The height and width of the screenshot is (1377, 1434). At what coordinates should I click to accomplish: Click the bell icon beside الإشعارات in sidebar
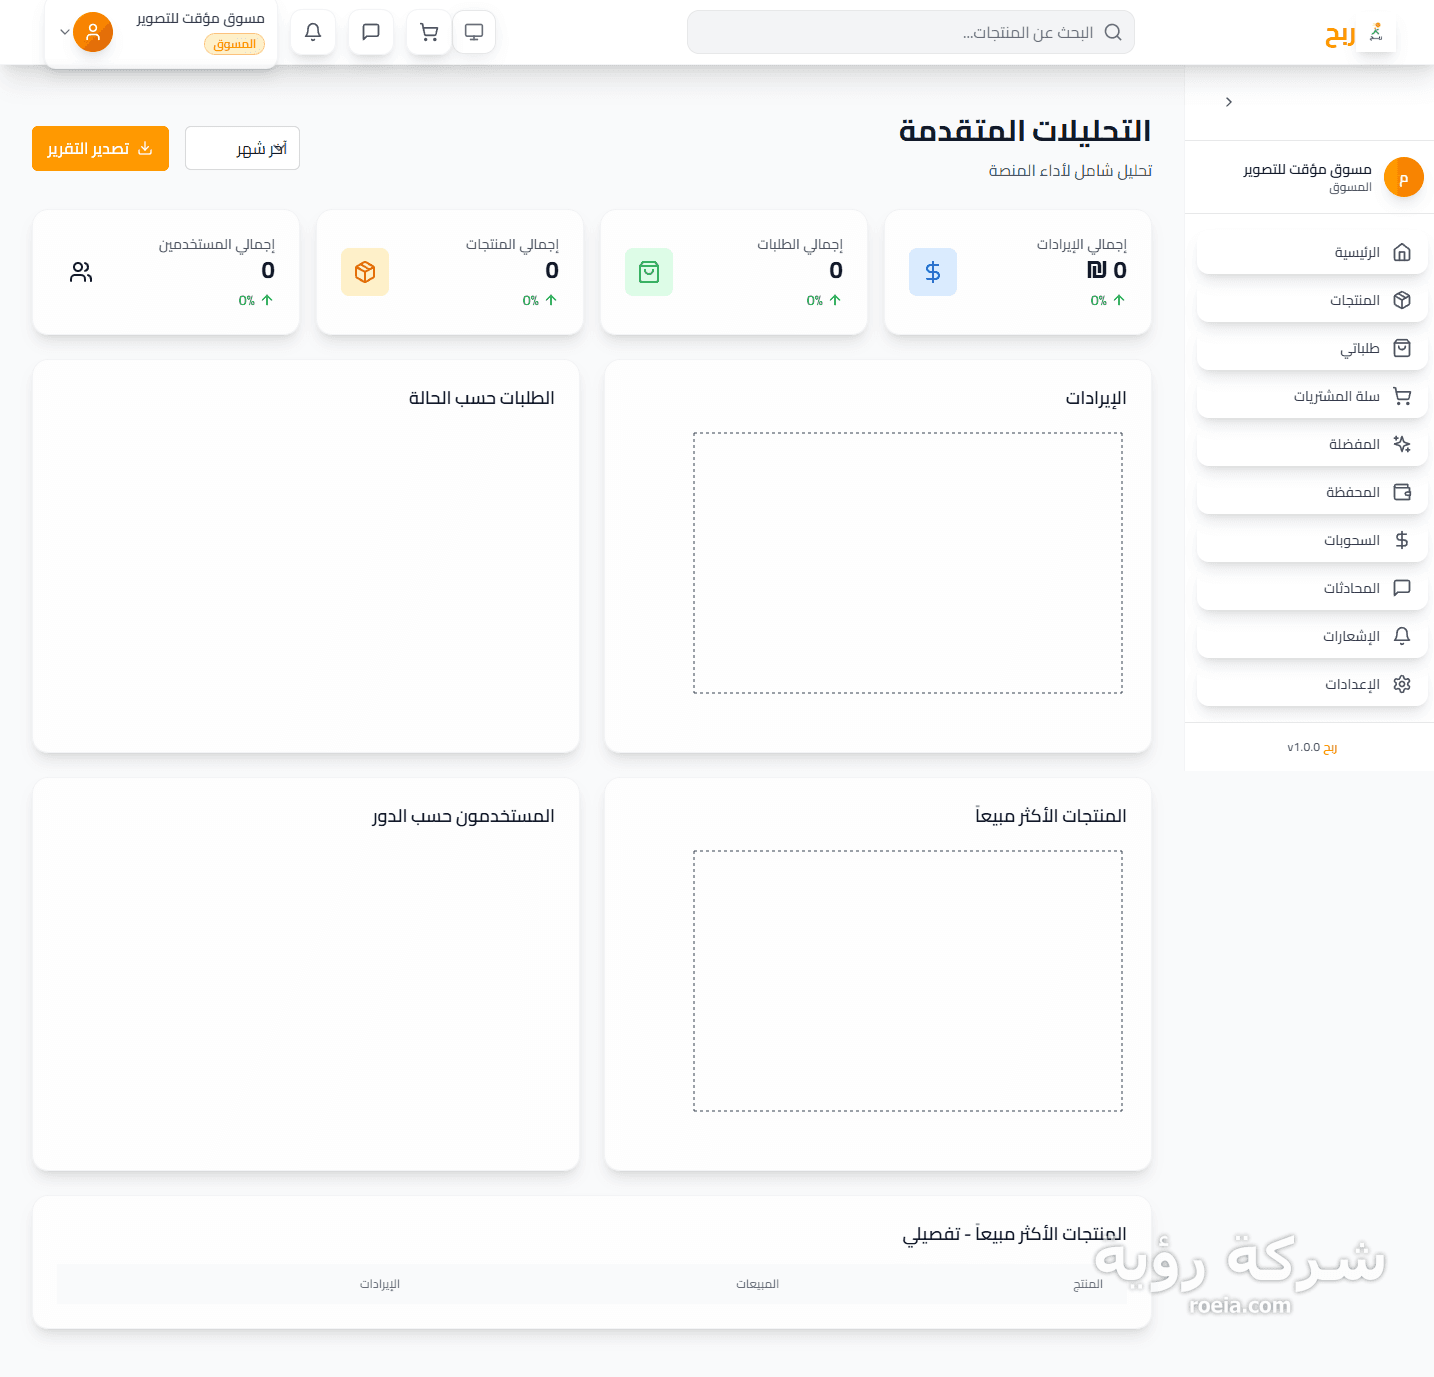click(1402, 636)
